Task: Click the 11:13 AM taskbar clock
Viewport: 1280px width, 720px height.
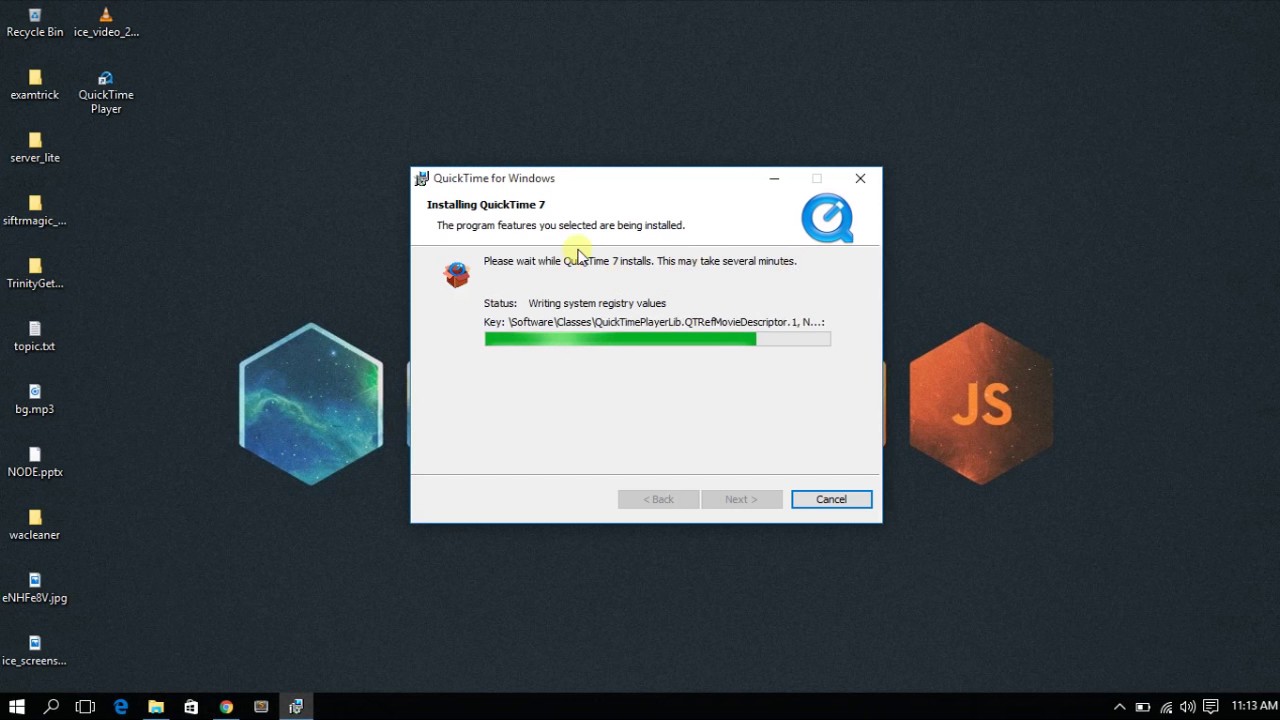Action: click(1254, 707)
